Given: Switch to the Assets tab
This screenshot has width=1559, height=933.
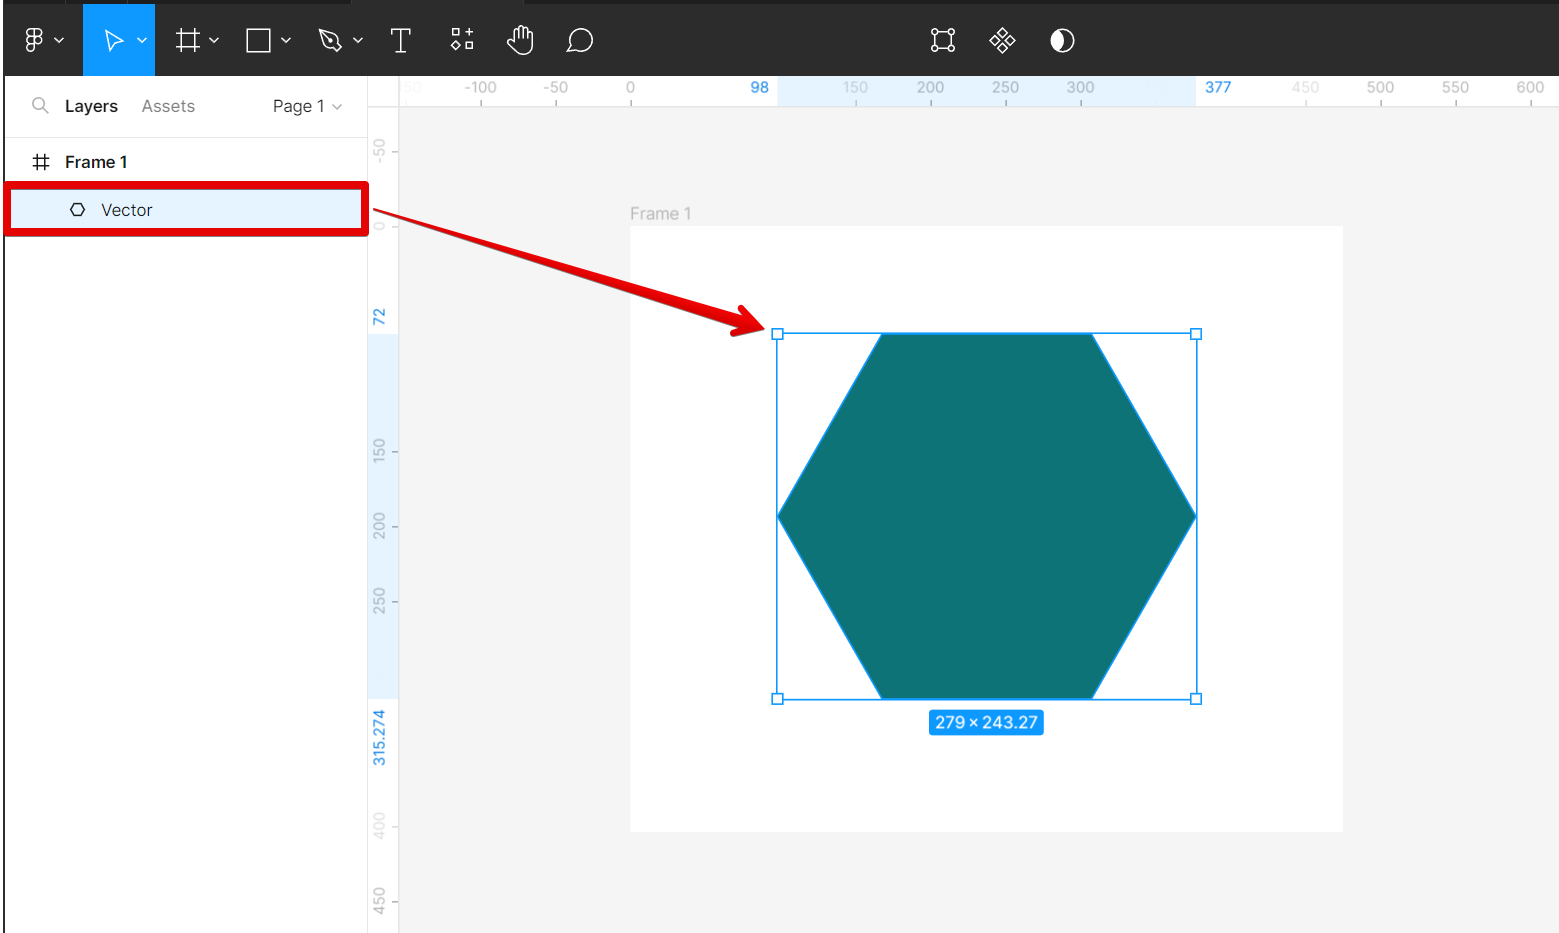Looking at the screenshot, I should (x=168, y=106).
